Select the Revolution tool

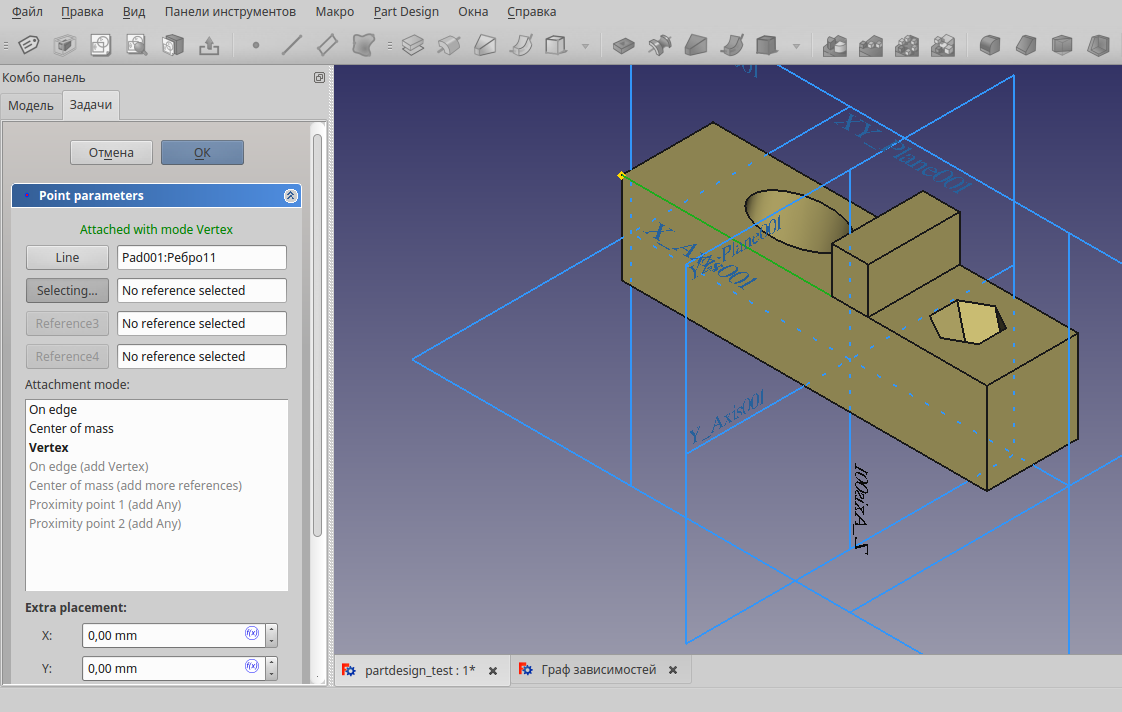pos(449,45)
